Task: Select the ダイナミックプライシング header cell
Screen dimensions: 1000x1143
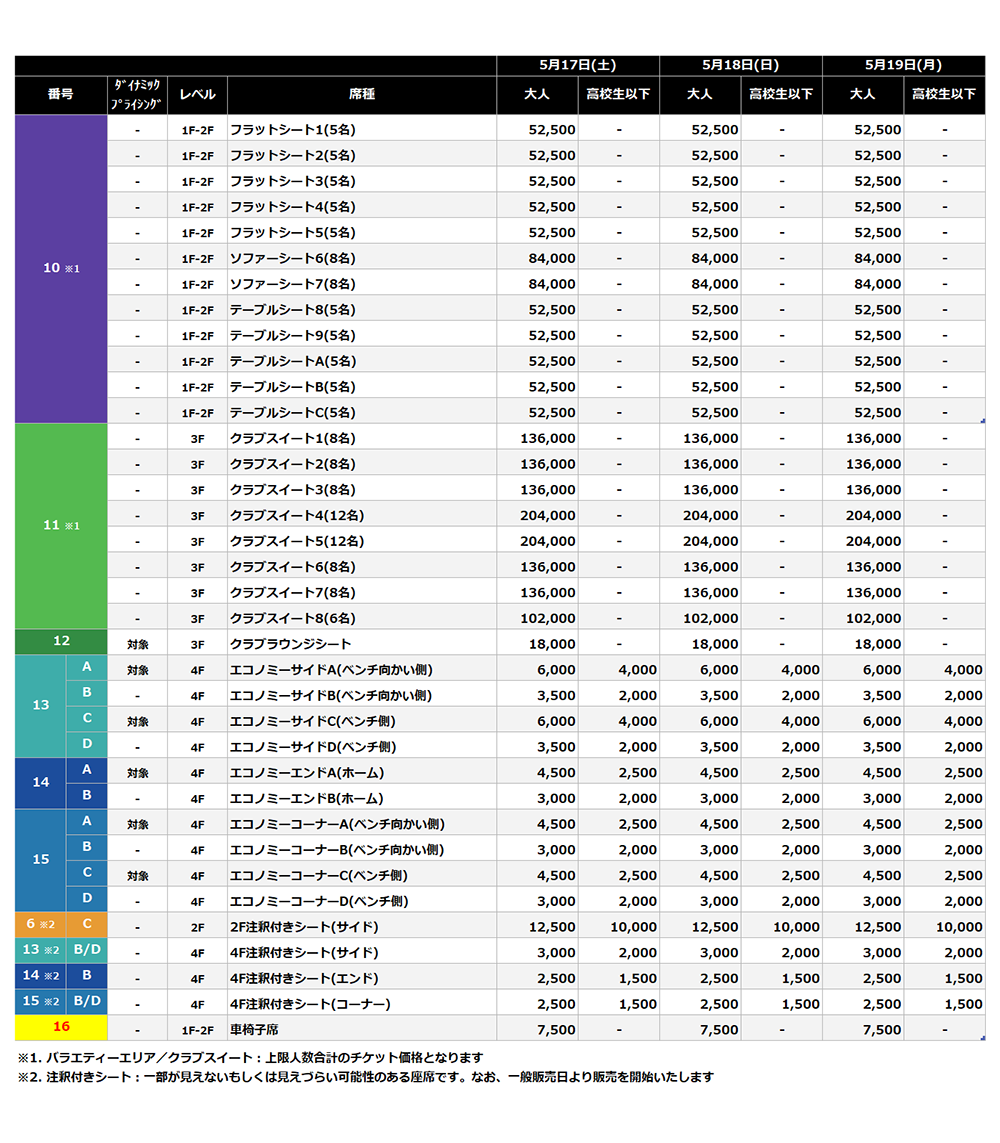Action: tap(138, 95)
